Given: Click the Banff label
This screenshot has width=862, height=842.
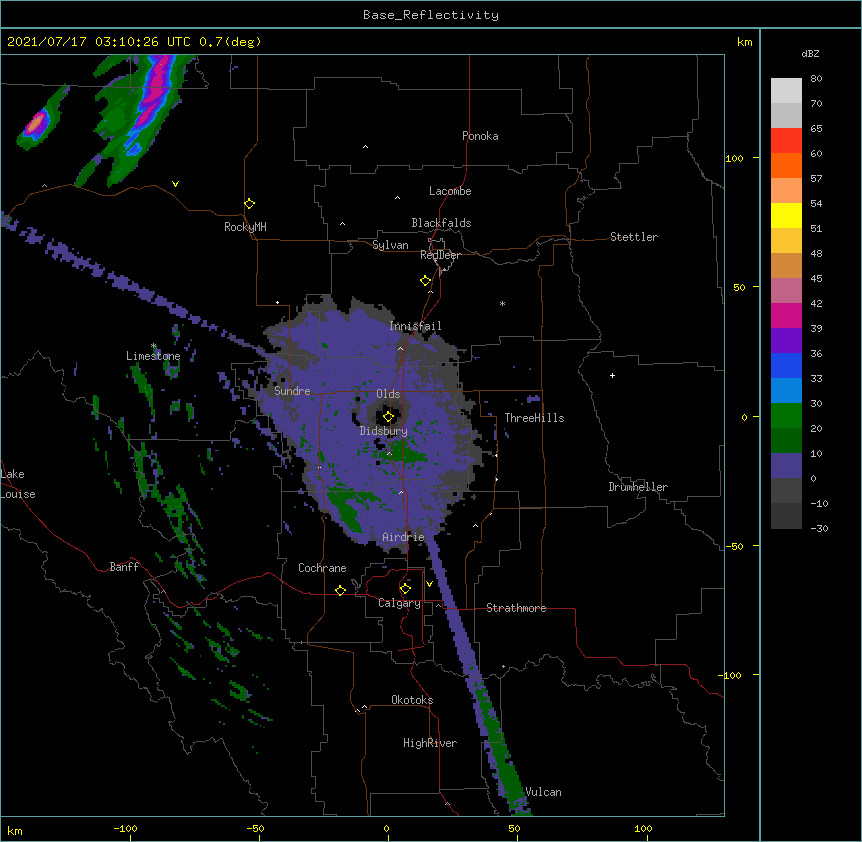Looking at the screenshot, I should point(124,567).
